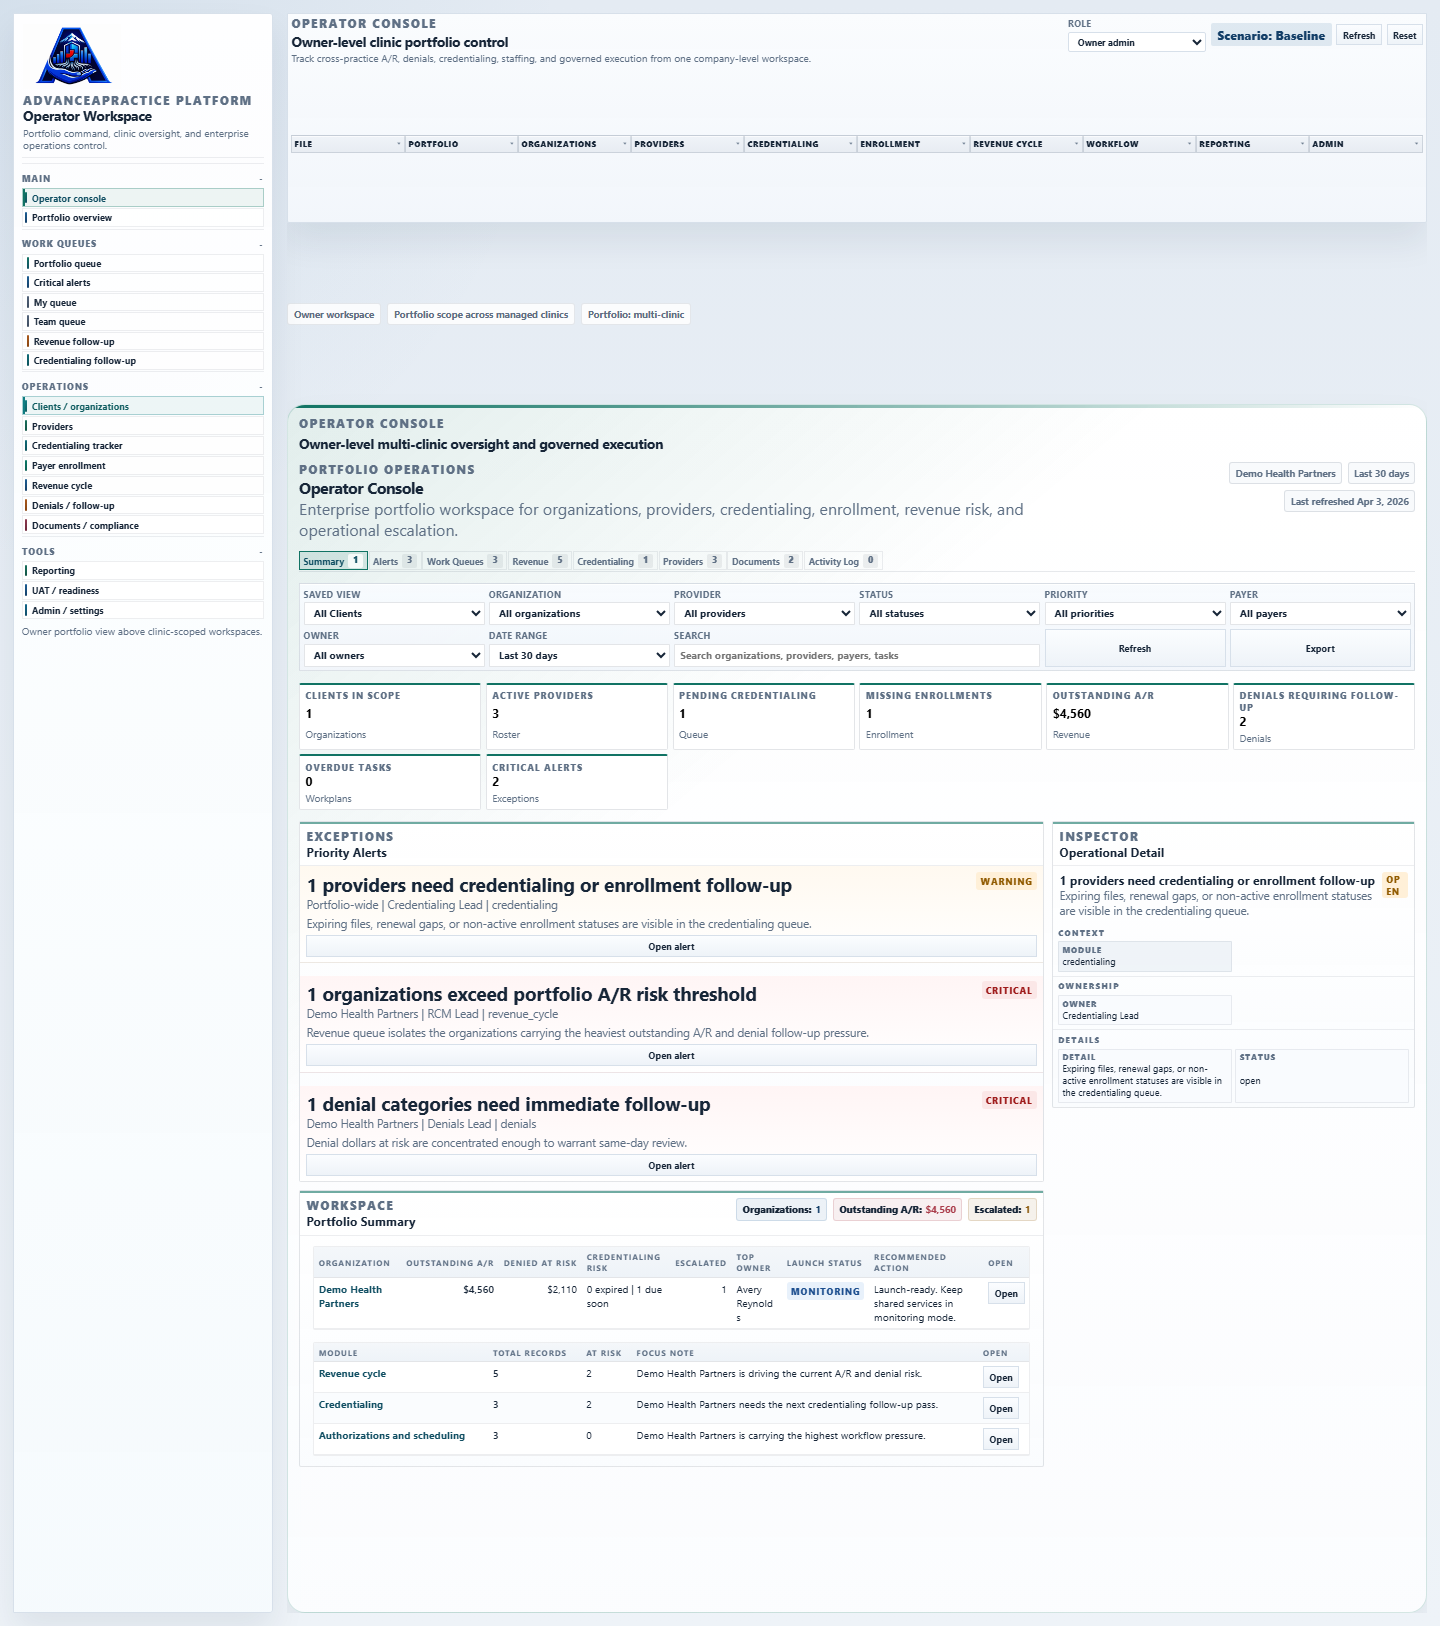Expand the Organization filter dropdown
Viewport: 1440px width, 1626px height.
580,614
